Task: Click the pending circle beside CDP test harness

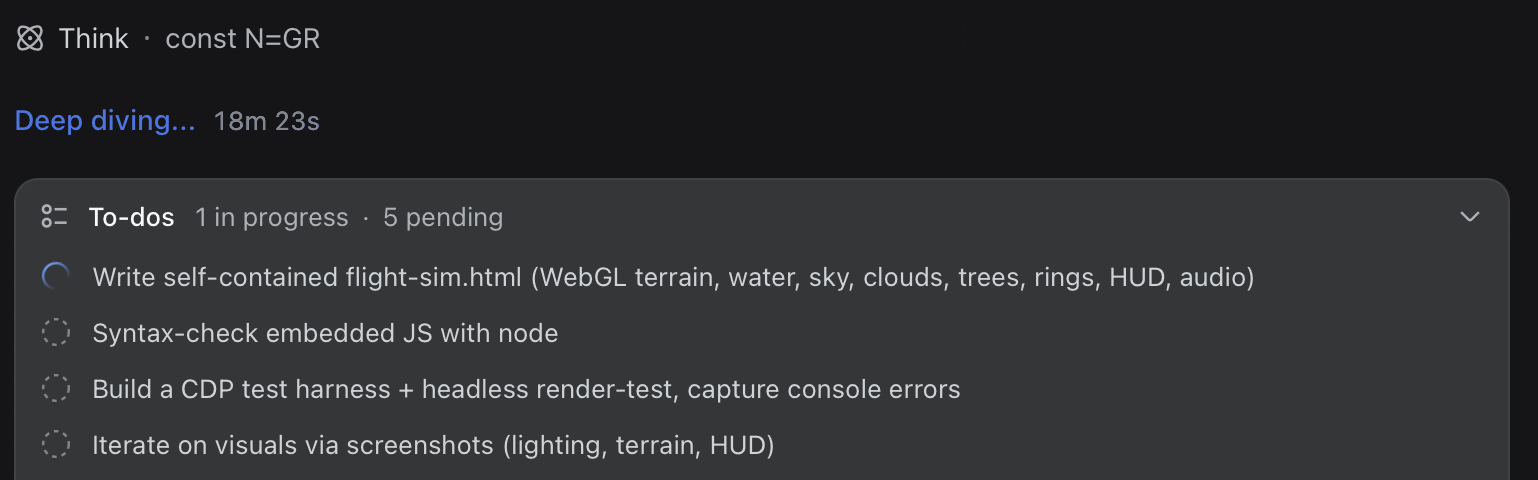Action: click(55, 389)
